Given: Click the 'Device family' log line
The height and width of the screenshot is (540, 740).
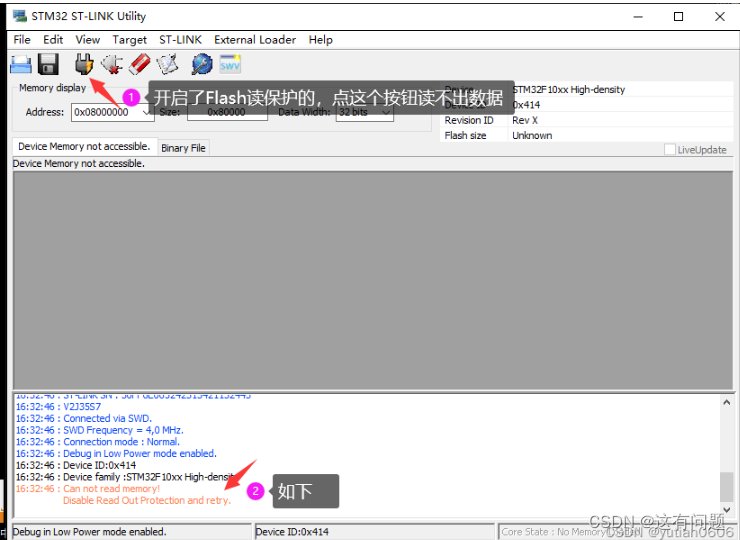Looking at the screenshot, I should 125,477.
